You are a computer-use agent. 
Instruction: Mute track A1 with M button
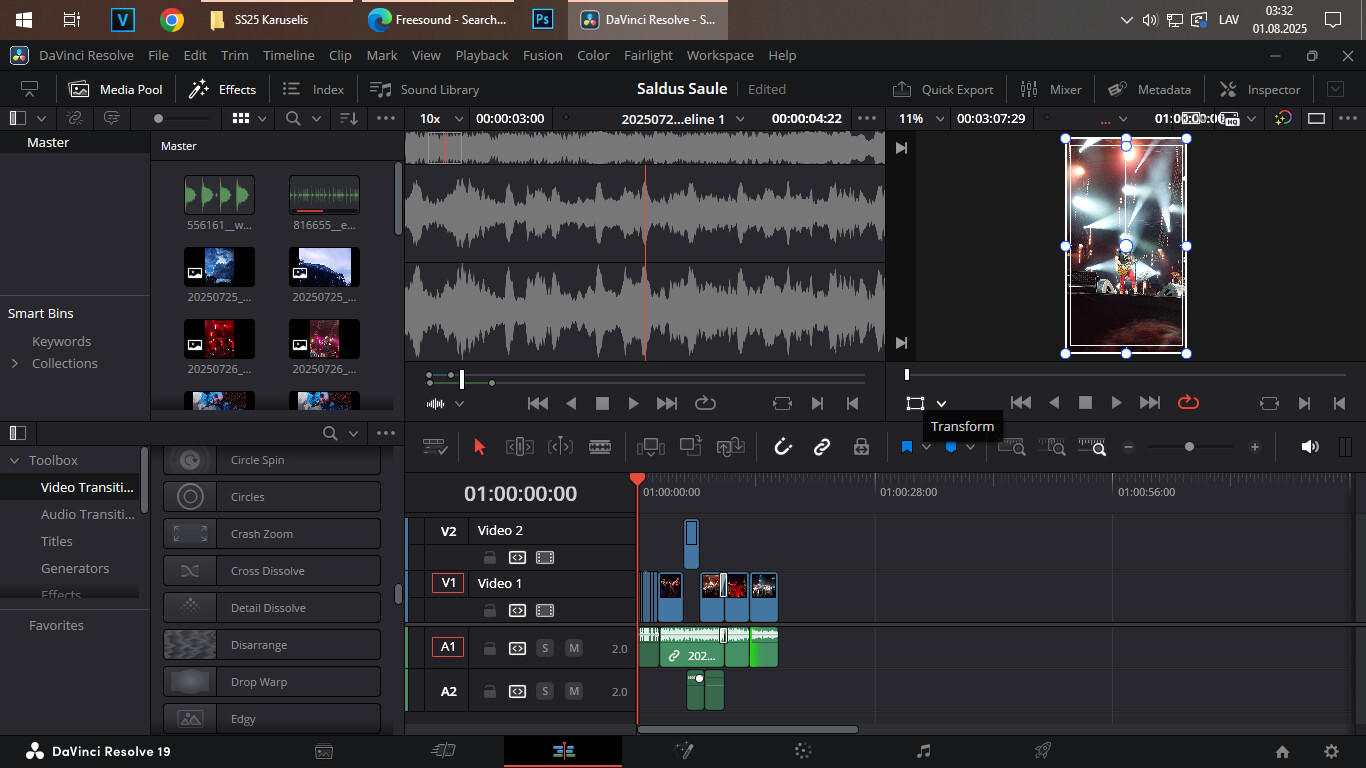pos(574,648)
